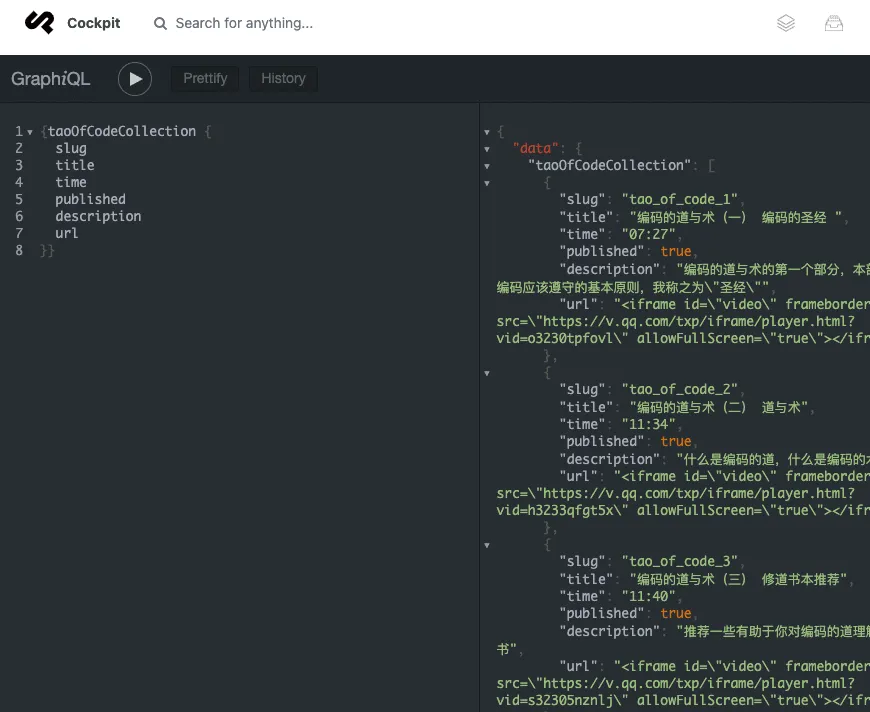Select the "tao_of_code_3" slug value
Screen dimensions: 870x712
click(680, 561)
